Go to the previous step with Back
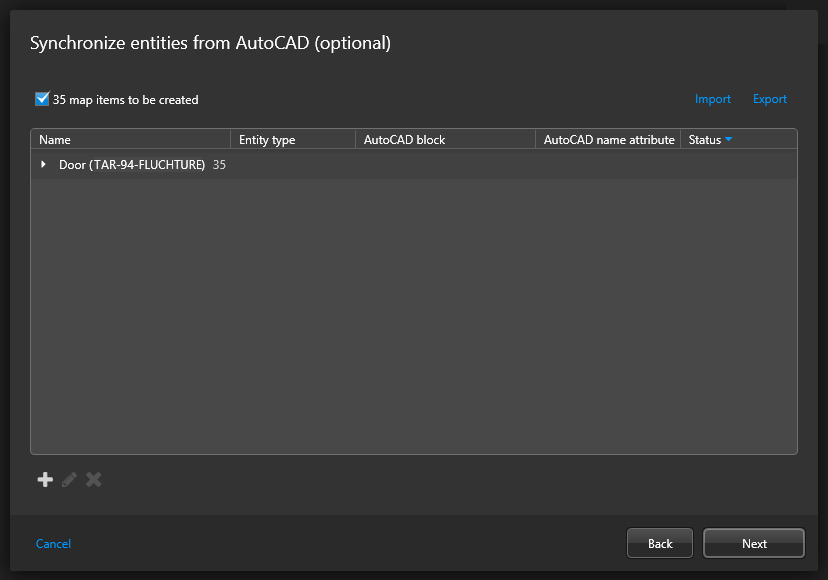This screenshot has height=580, width=828. (x=660, y=543)
